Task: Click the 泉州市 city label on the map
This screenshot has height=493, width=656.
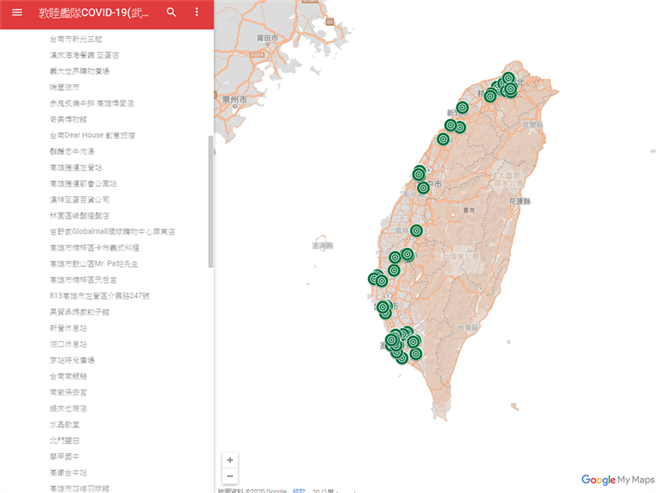Action: point(234,100)
